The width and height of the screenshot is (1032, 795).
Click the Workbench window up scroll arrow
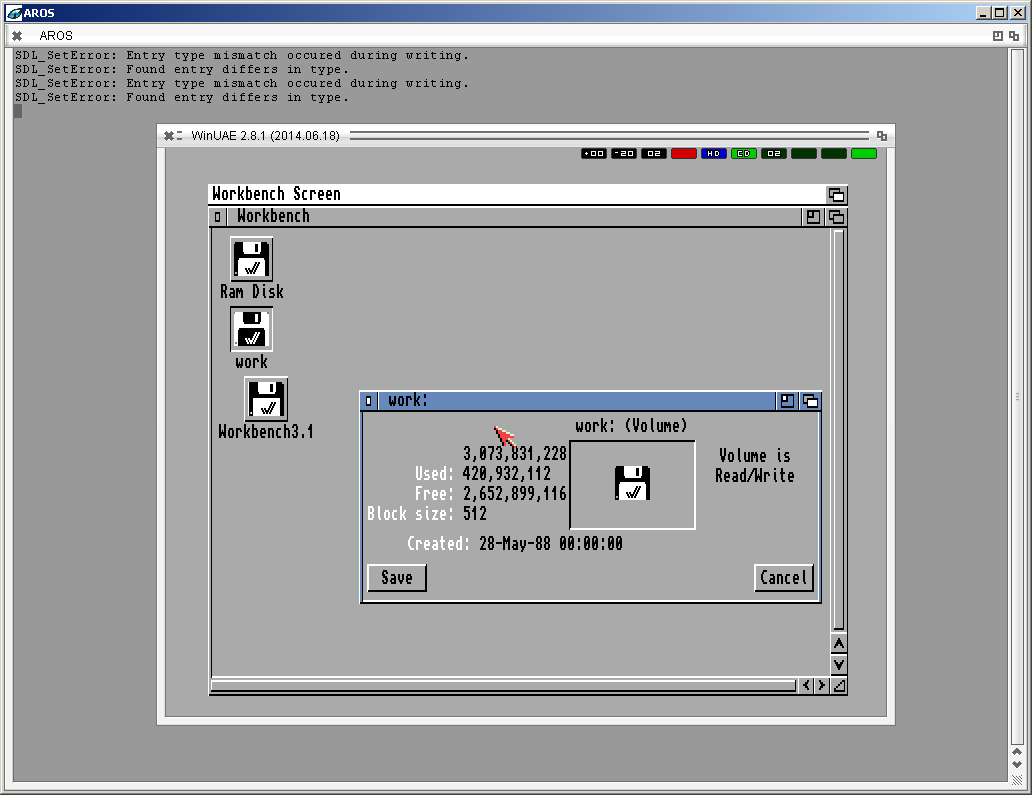coord(839,644)
